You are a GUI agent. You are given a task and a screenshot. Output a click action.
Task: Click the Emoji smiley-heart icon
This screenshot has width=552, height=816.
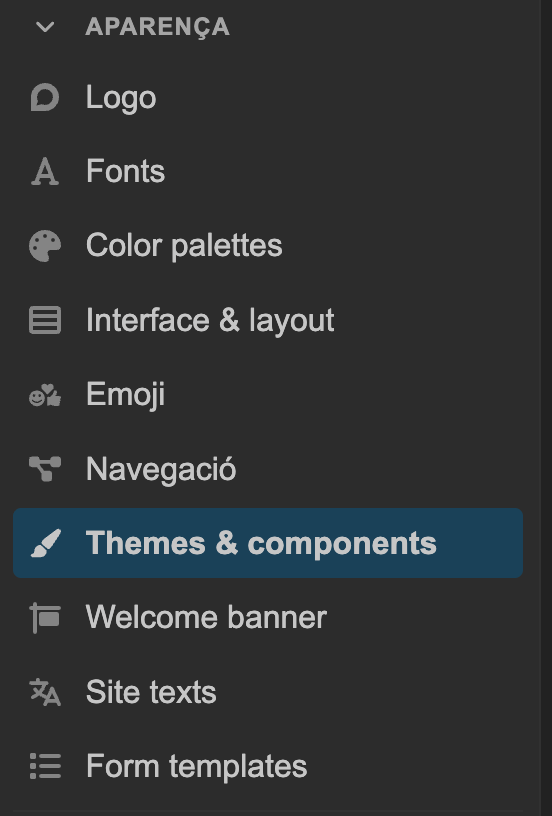pyautogui.click(x=45, y=395)
